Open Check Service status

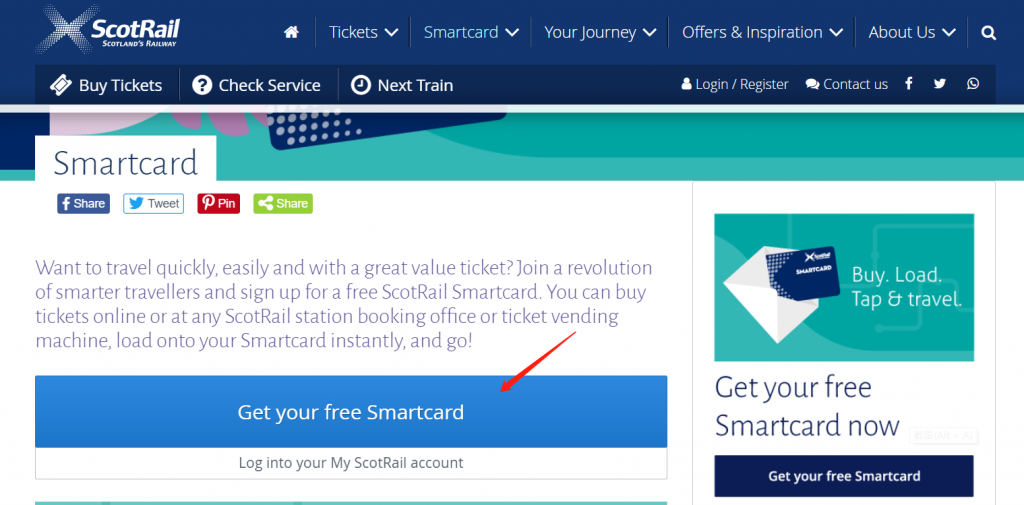coord(257,85)
